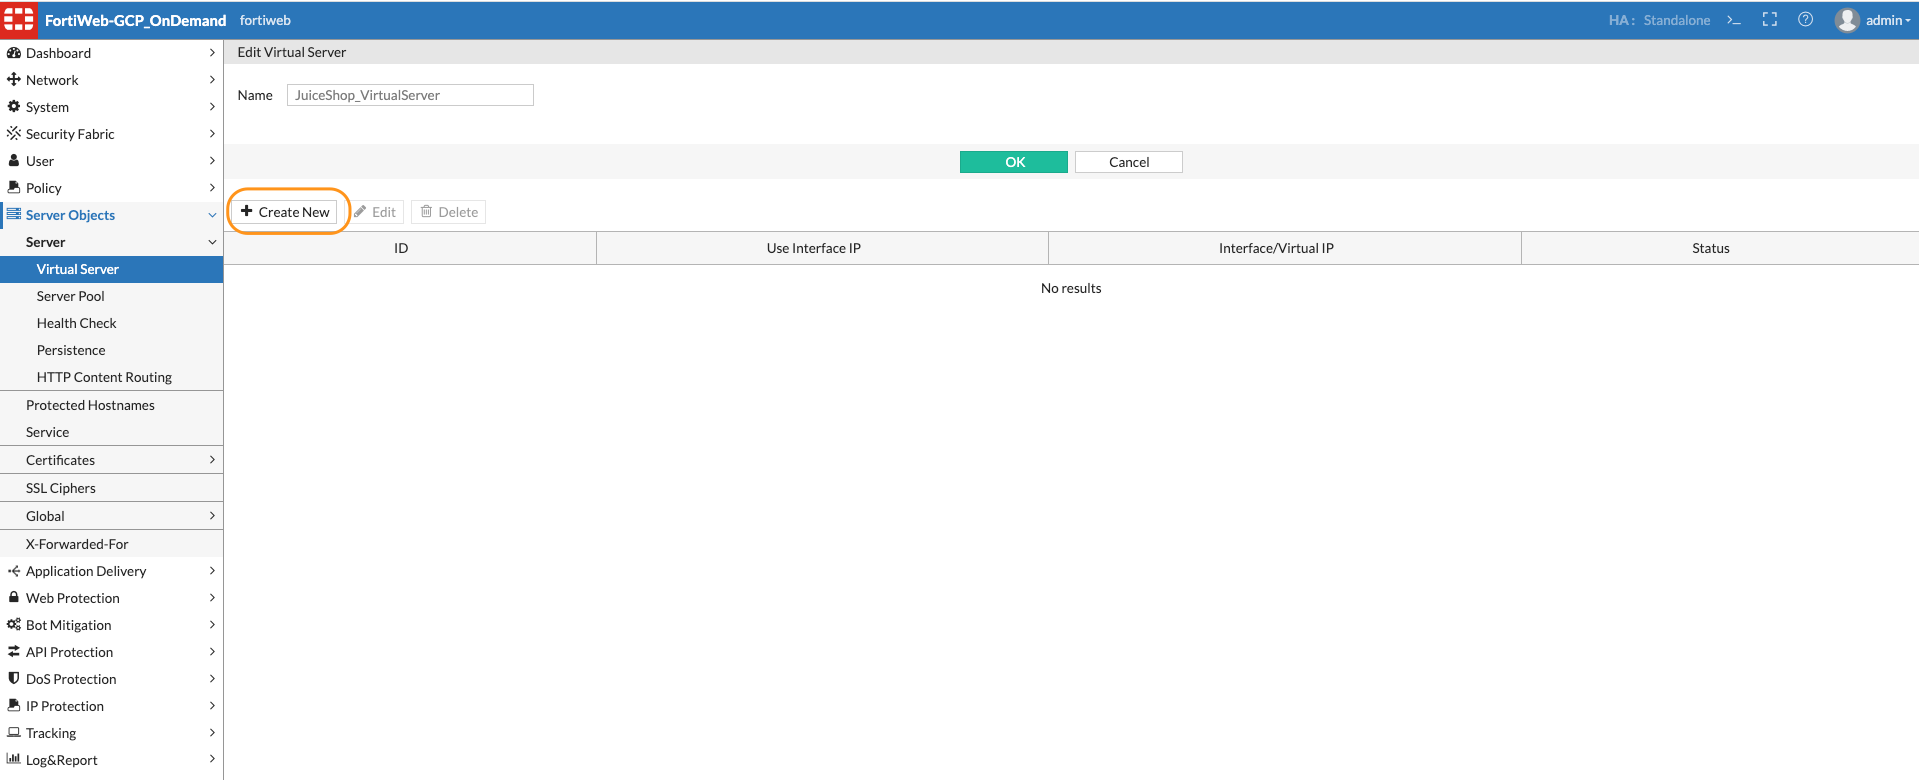Open the admin account dropdown
The image size is (1919, 780).
coord(1888,20)
